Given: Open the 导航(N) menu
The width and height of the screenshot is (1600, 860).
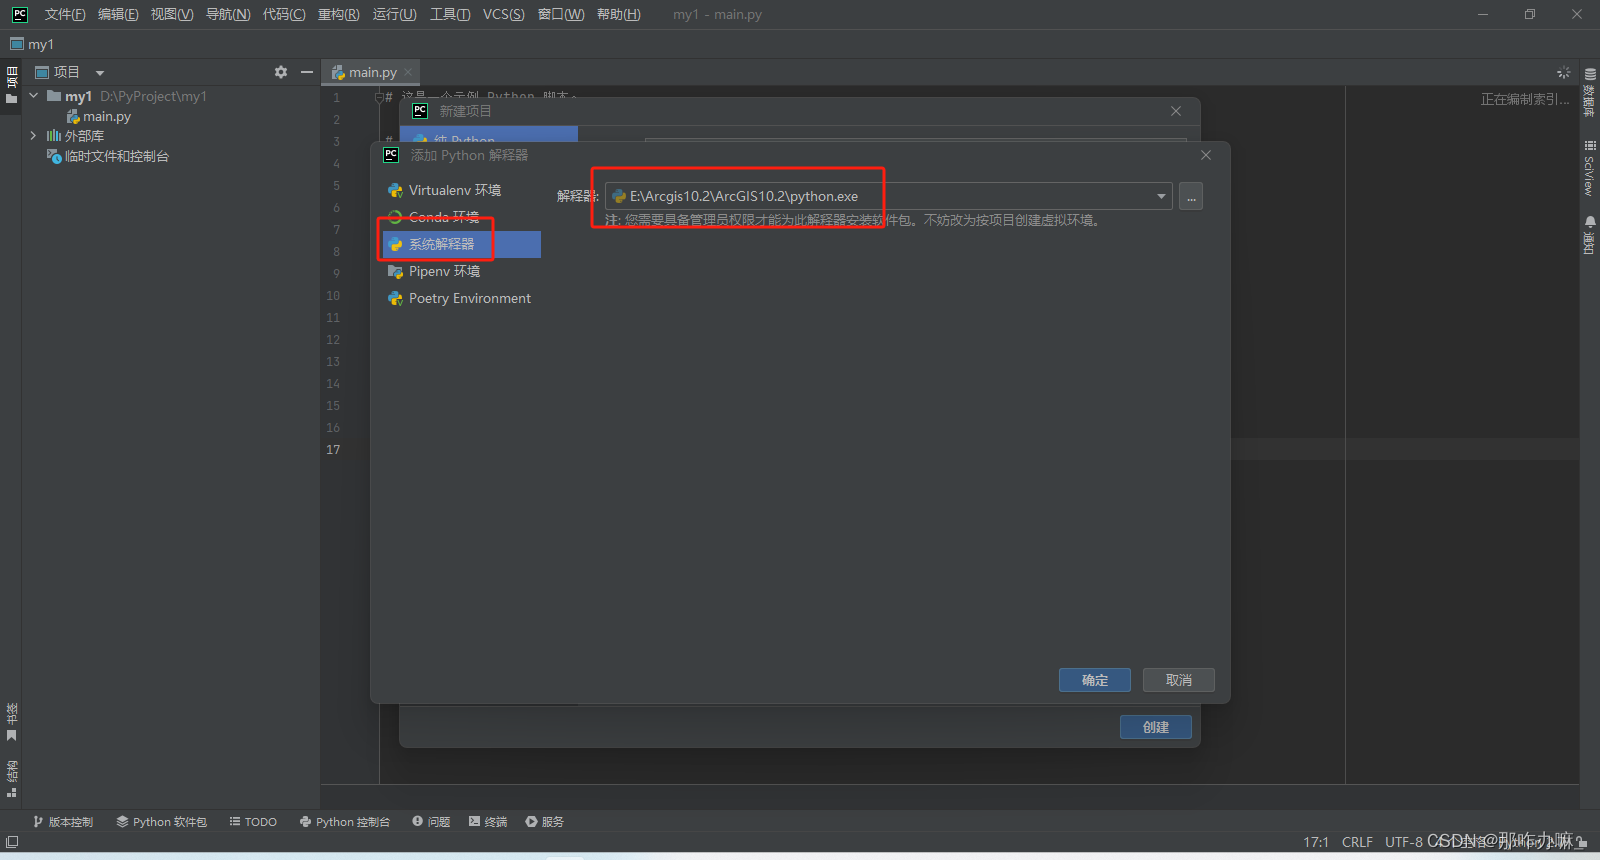Looking at the screenshot, I should coord(228,14).
